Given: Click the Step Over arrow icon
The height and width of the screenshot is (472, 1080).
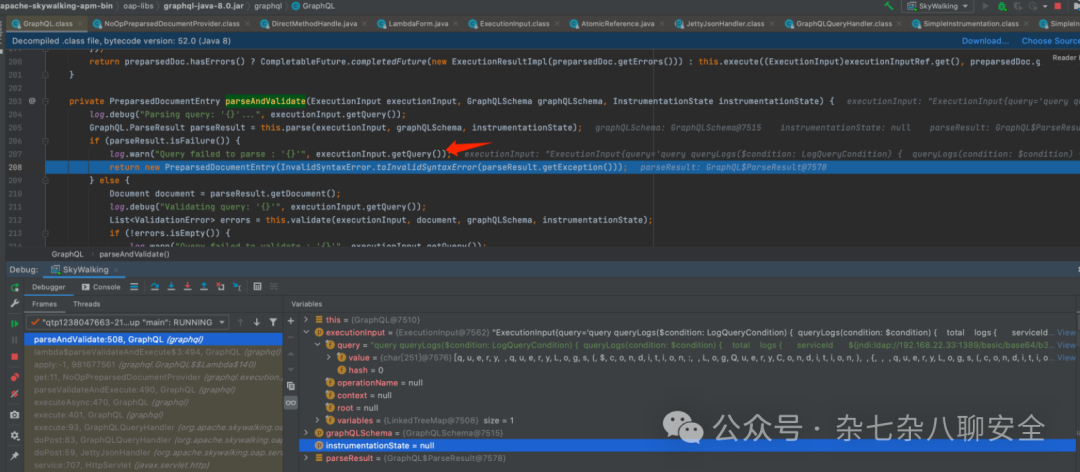Looking at the screenshot, I should click(x=155, y=287).
